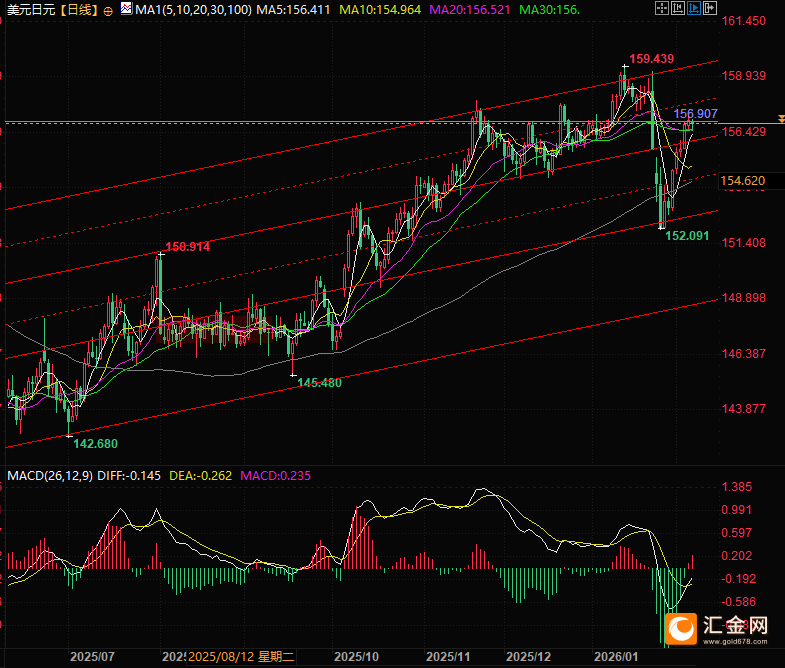Click the 142.680 low price label
The width and height of the screenshot is (785, 668).
[x=96, y=443]
